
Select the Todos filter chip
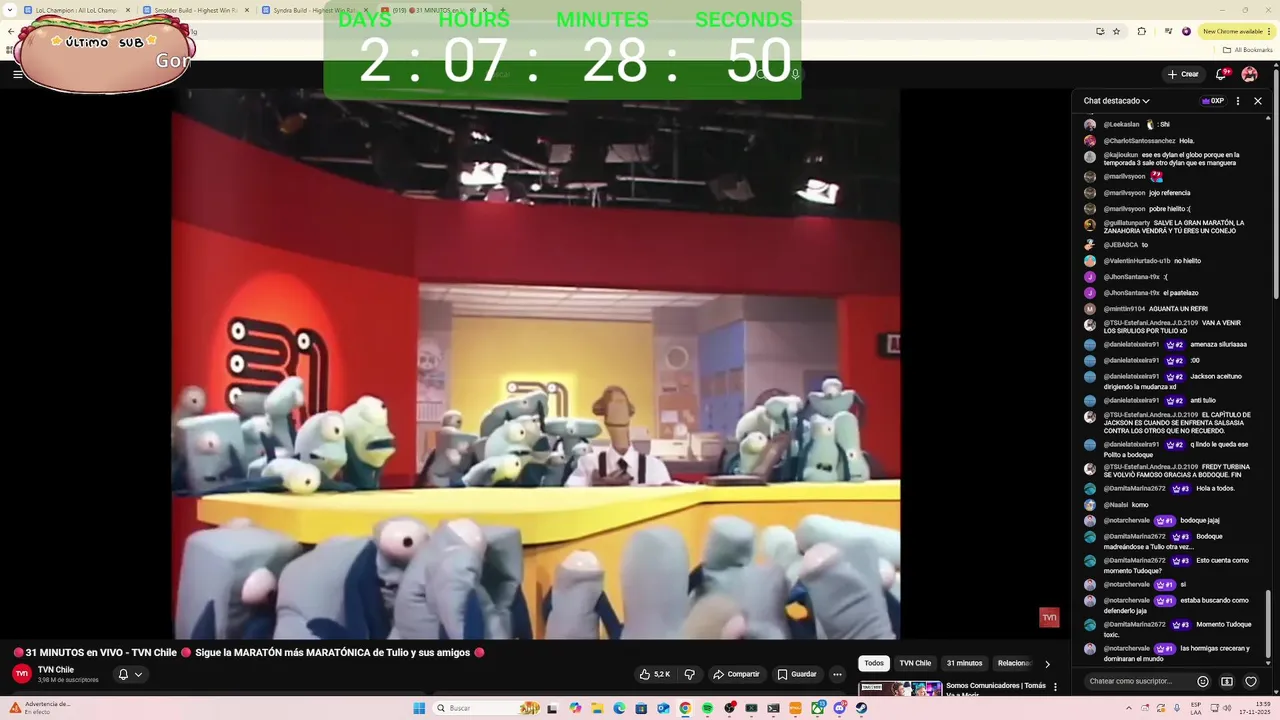point(874,663)
